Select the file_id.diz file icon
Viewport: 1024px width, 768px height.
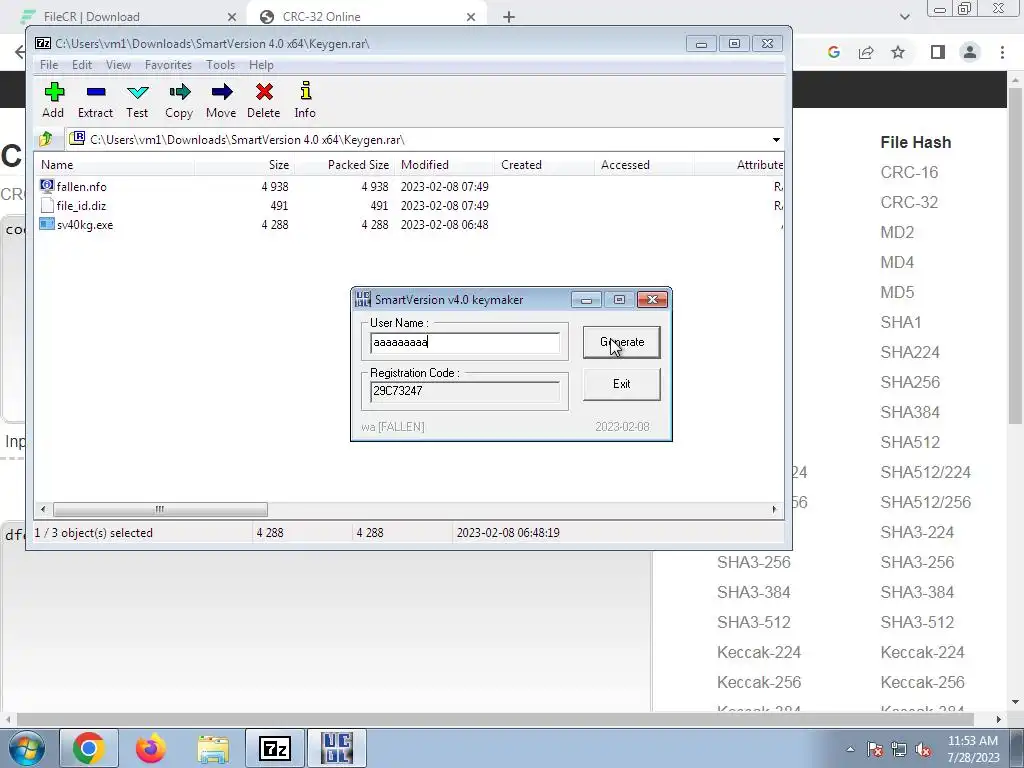point(46,205)
